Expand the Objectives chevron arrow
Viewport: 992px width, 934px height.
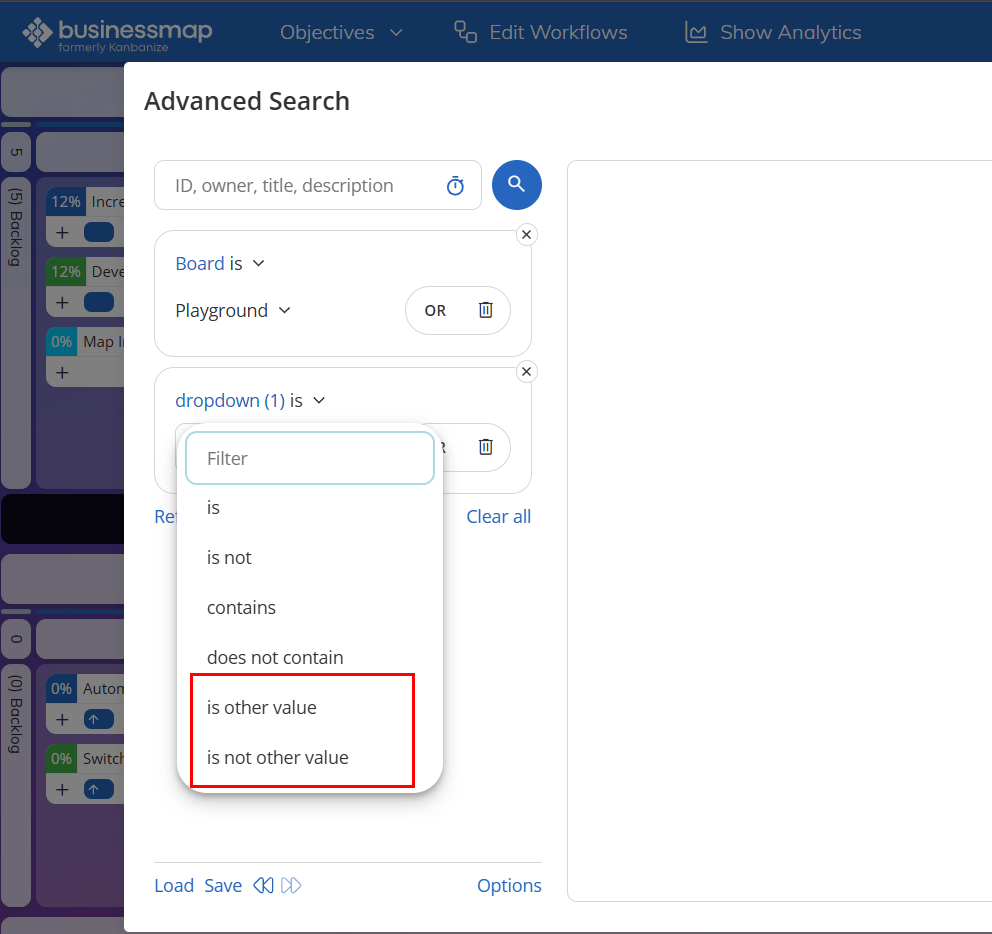tap(396, 32)
